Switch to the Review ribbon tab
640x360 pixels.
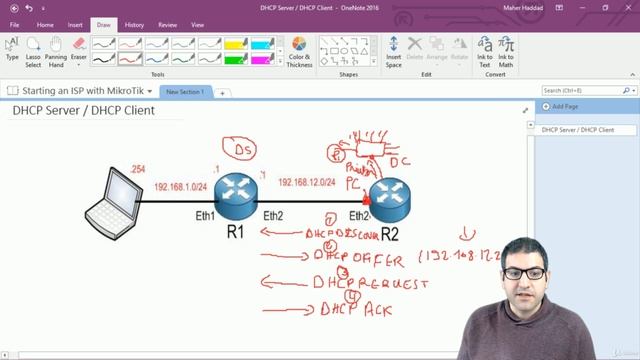pyautogui.click(x=167, y=25)
